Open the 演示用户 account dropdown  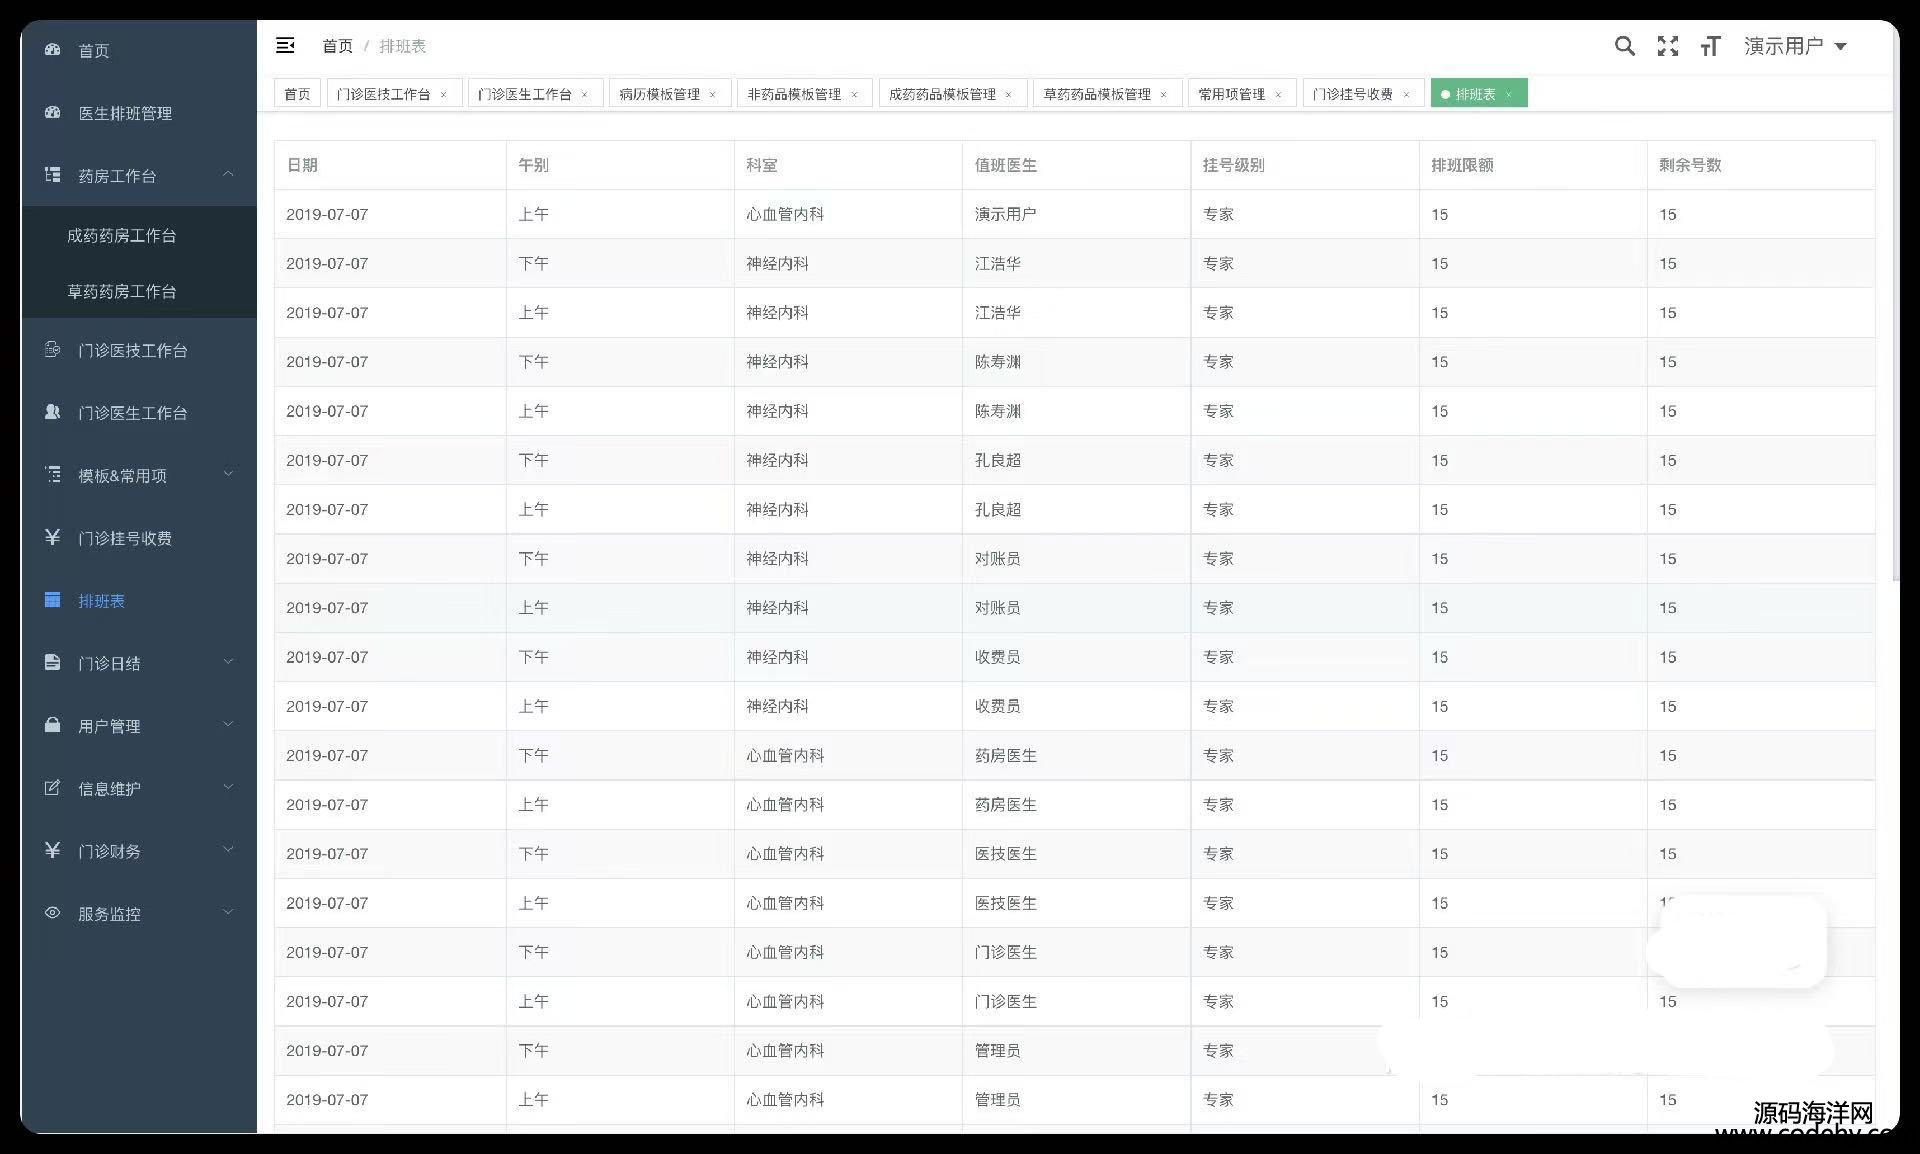pyautogui.click(x=1795, y=46)
